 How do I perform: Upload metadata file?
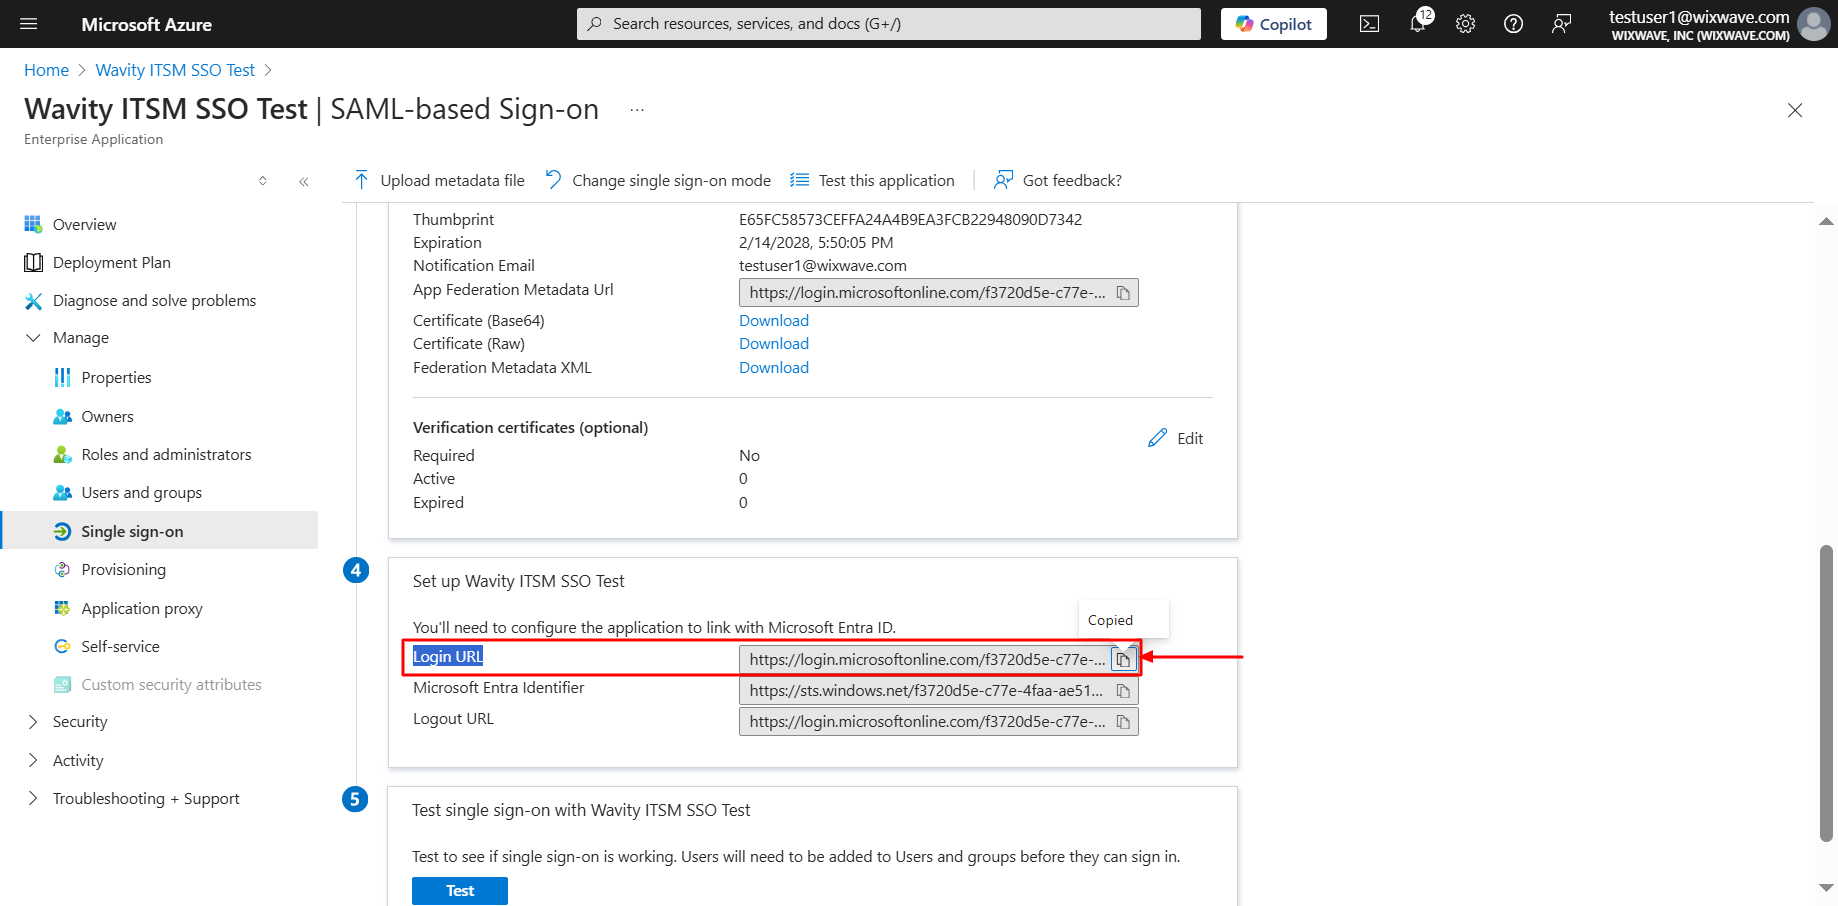pyautogui.click(x=439, y=180)
